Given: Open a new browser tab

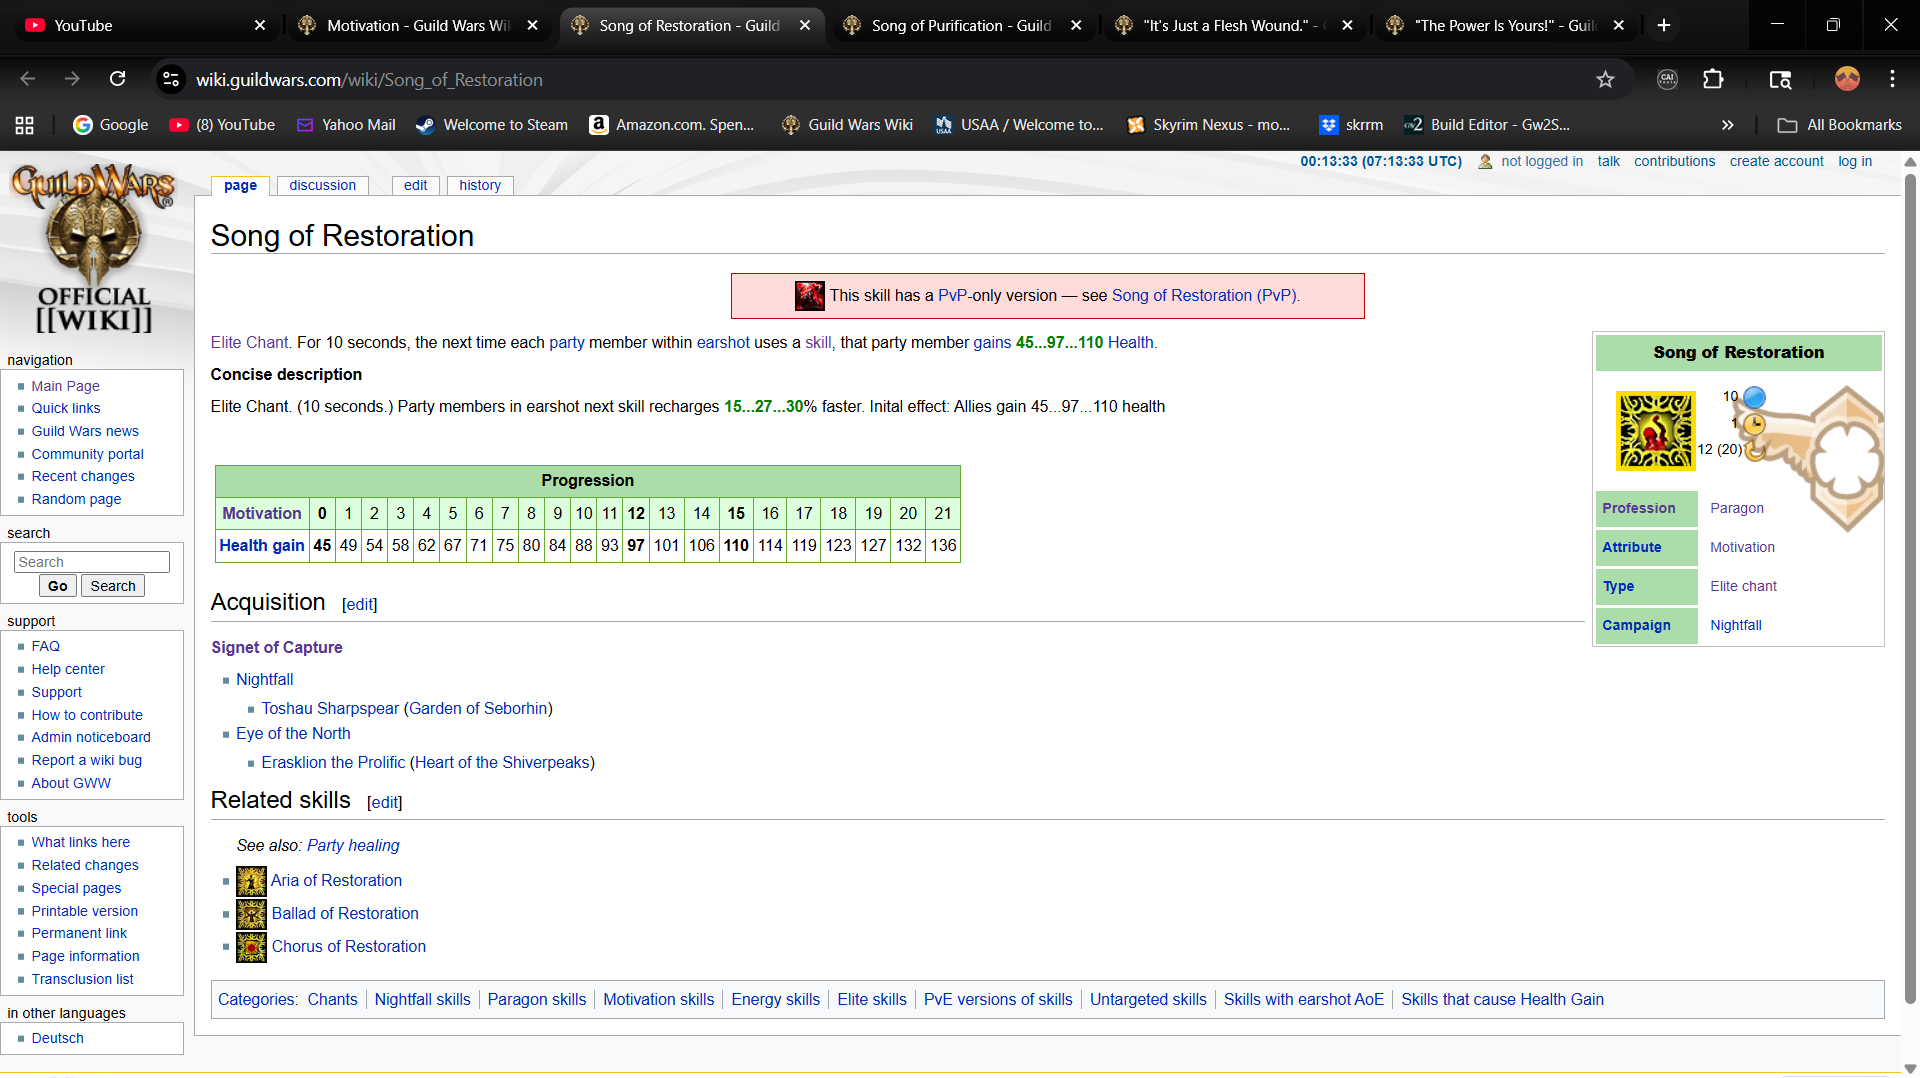Looking at the screenshot, I should (1664, 25).
